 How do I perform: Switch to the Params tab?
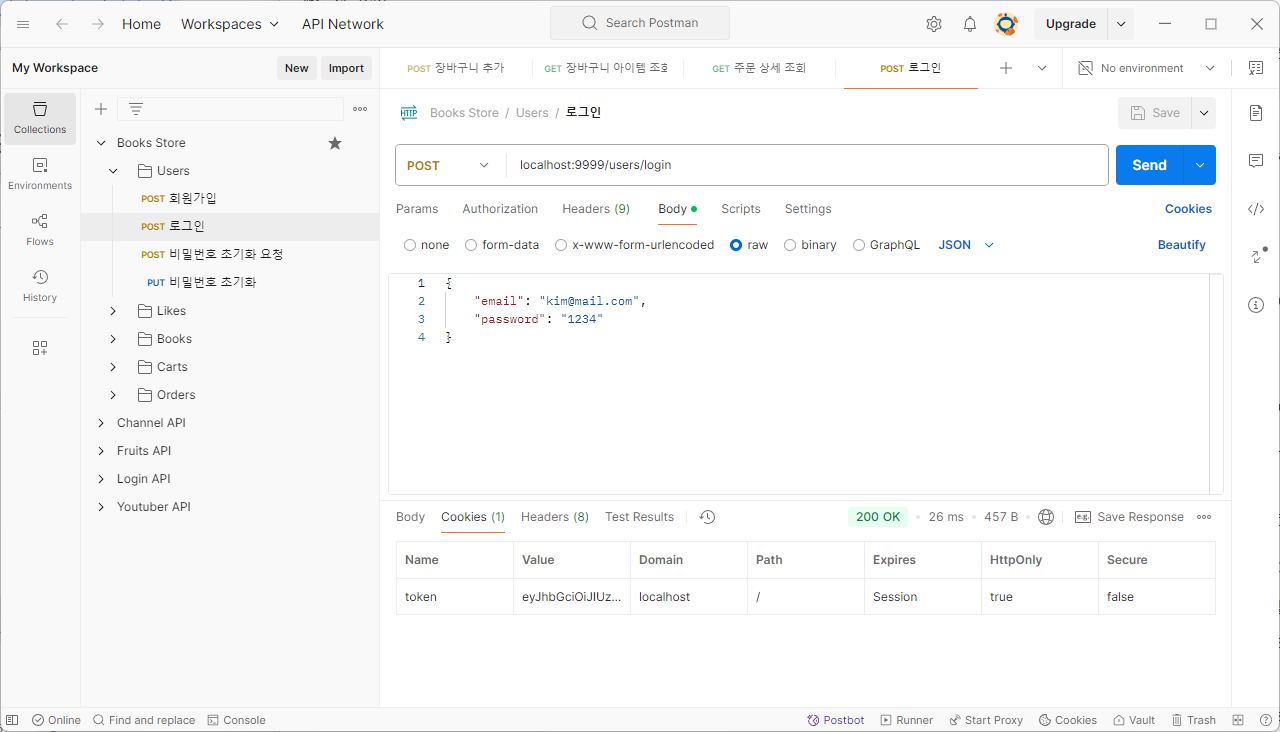click(x=417, y=209)
